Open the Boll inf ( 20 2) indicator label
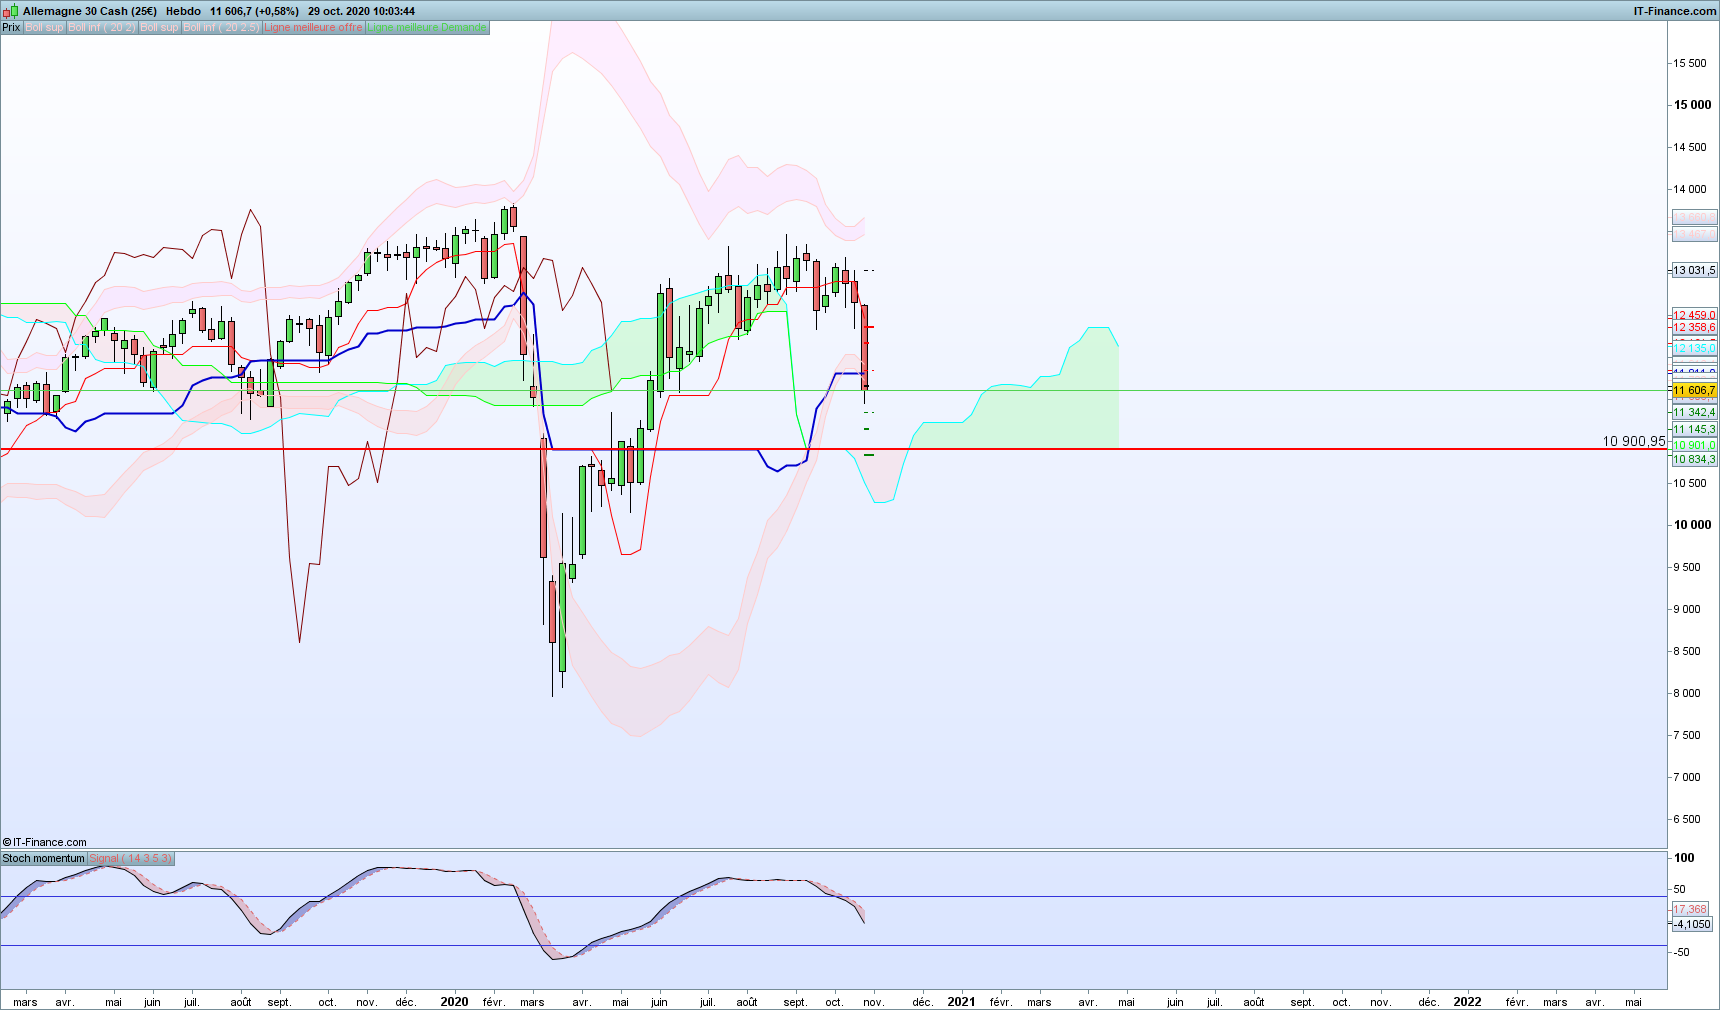Screen dimensions: 1720x1010 click(102, 27)
